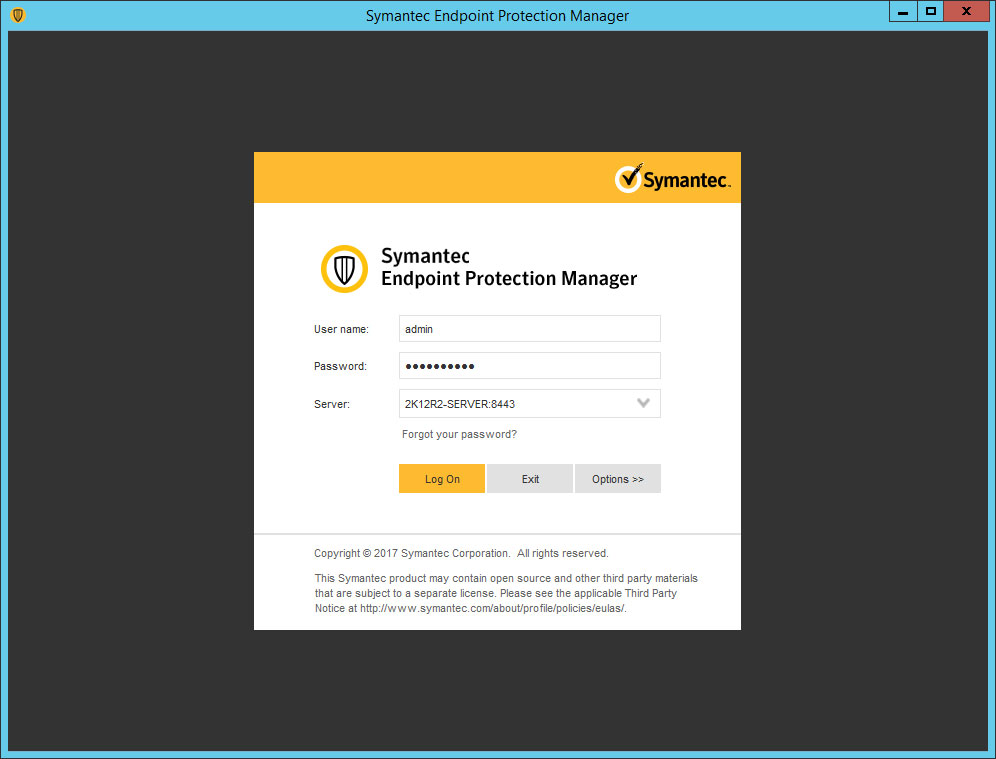Click the "User name:" label
Image resolution: width=996 pixels, height=759 pixels.
coord(341,329)
